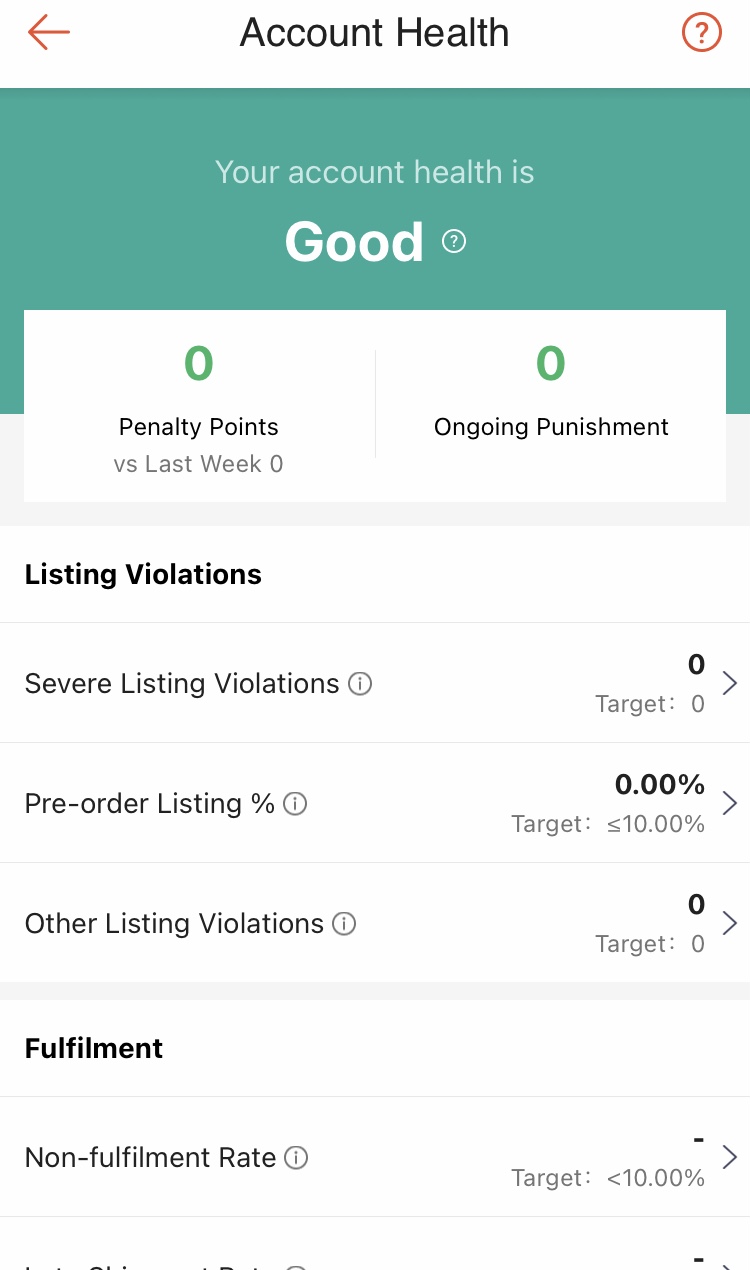Tap info icon next to Pre-order Listing %
This screenshot has width=750, height=1270.
coord(295,804)
